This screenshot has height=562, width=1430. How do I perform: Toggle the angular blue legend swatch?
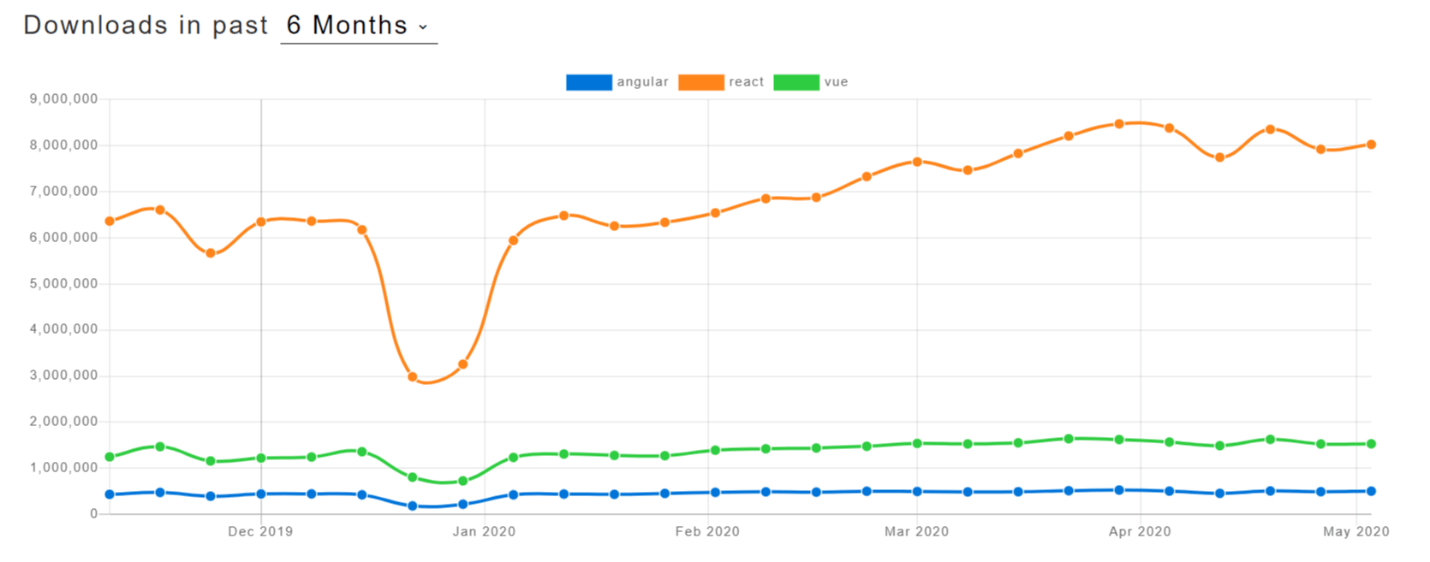point(589,82)
